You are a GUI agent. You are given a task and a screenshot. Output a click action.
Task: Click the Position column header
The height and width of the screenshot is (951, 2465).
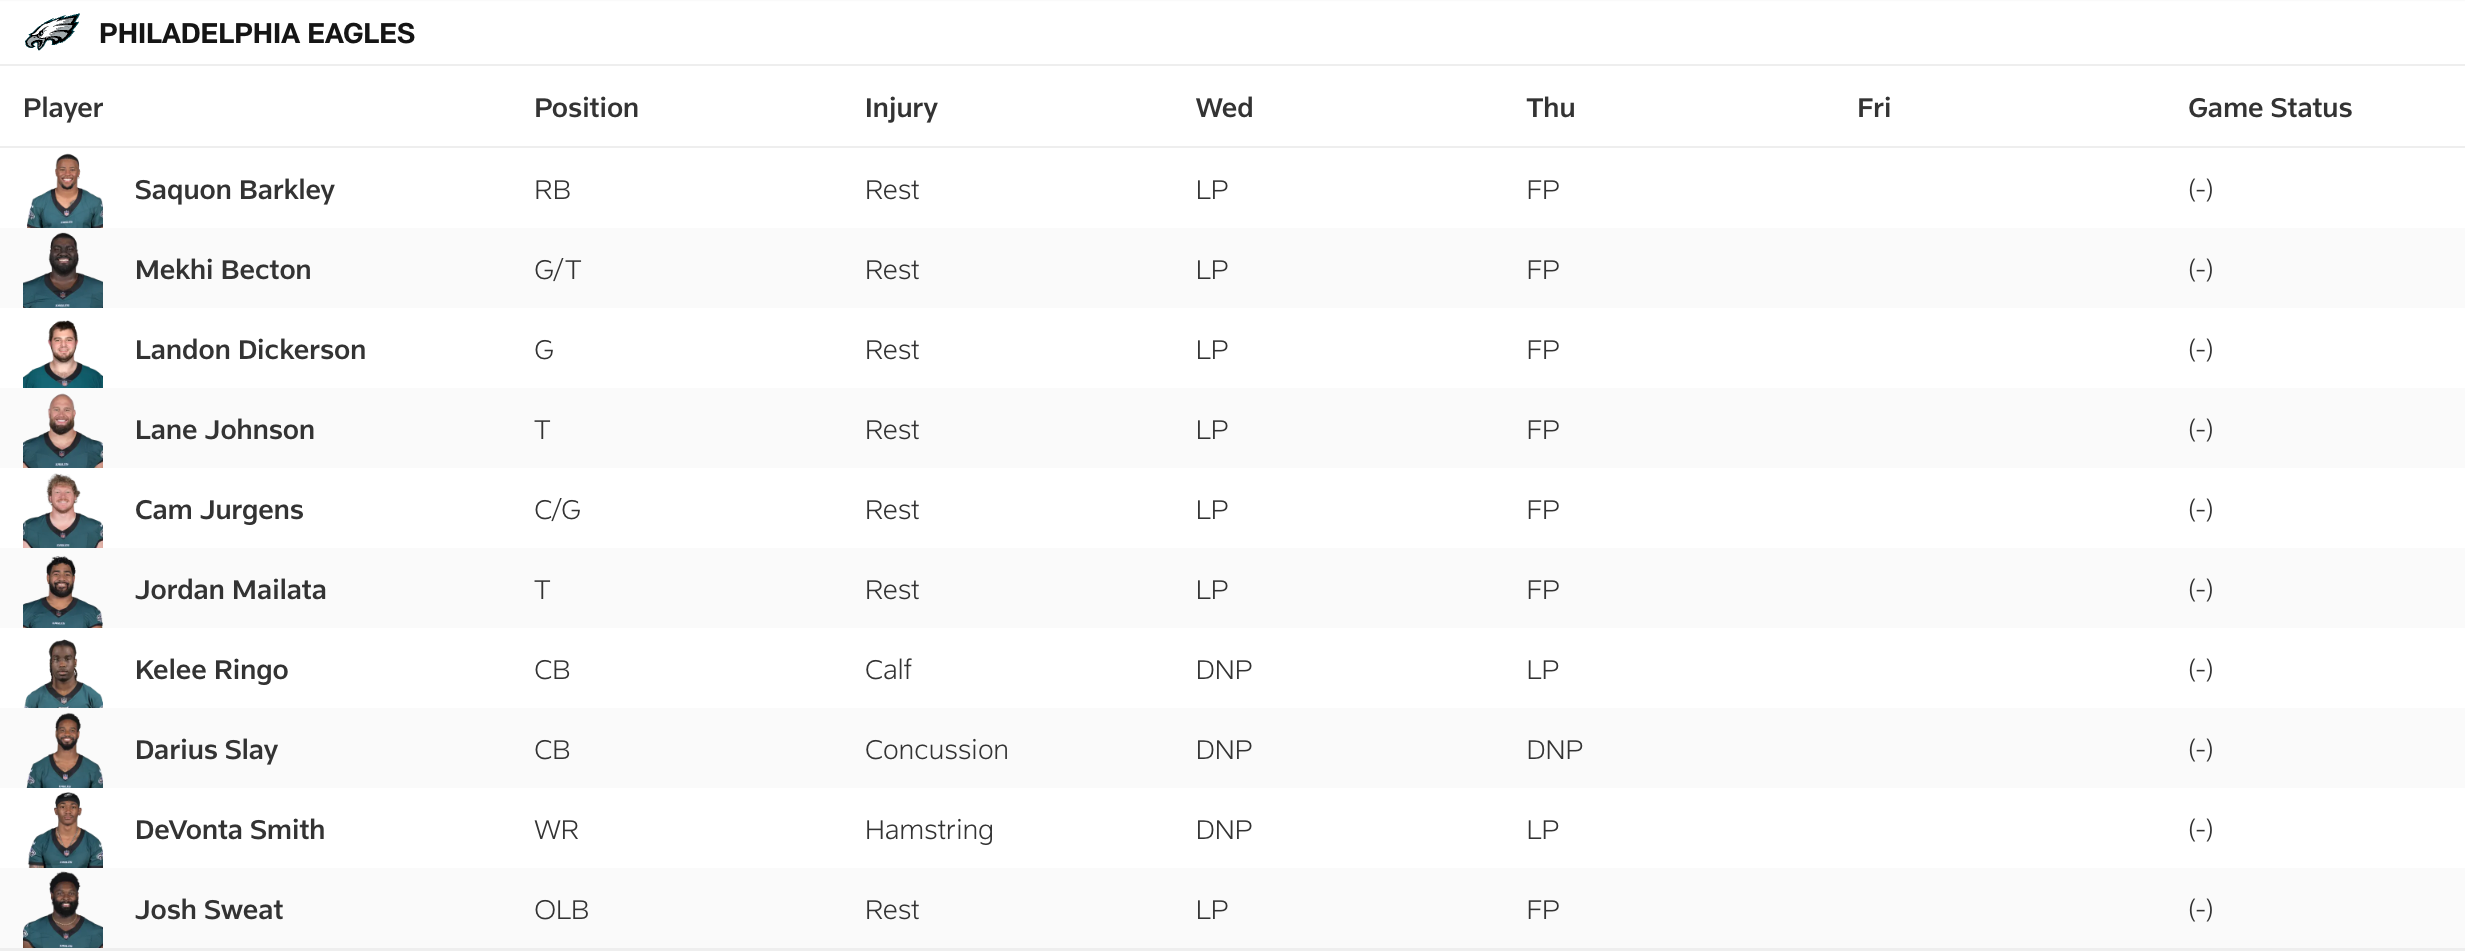pos(586,108)
